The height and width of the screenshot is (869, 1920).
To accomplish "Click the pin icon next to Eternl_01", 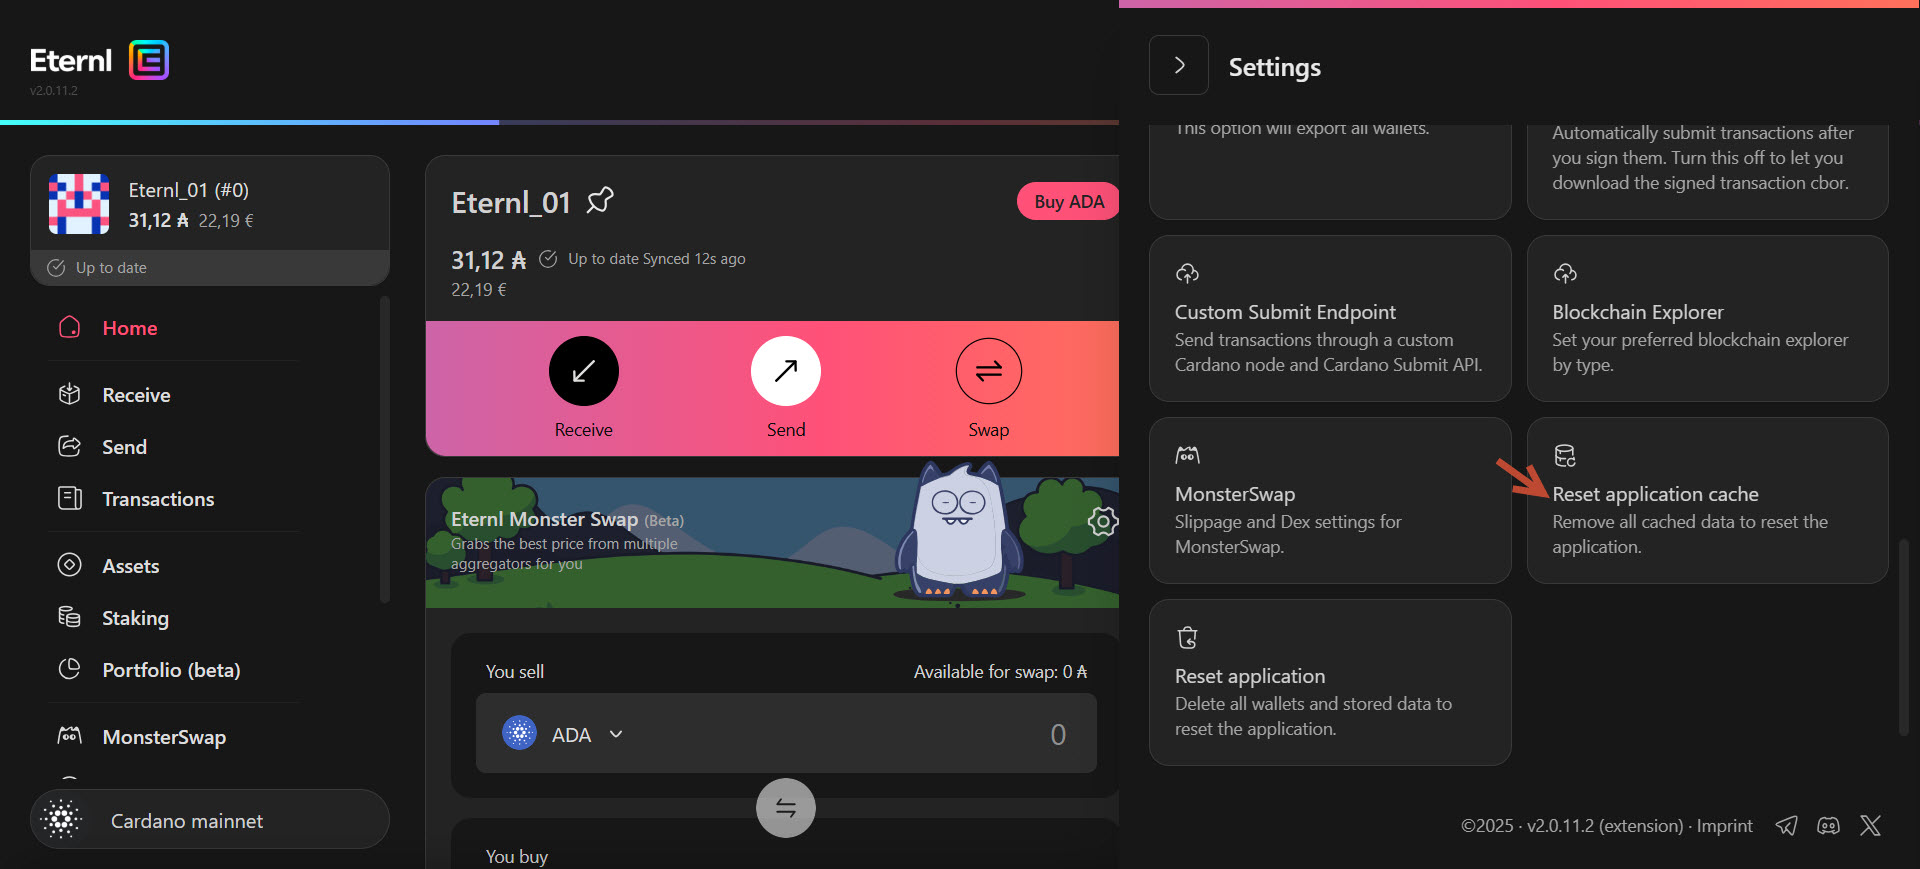I will point(600,201).
